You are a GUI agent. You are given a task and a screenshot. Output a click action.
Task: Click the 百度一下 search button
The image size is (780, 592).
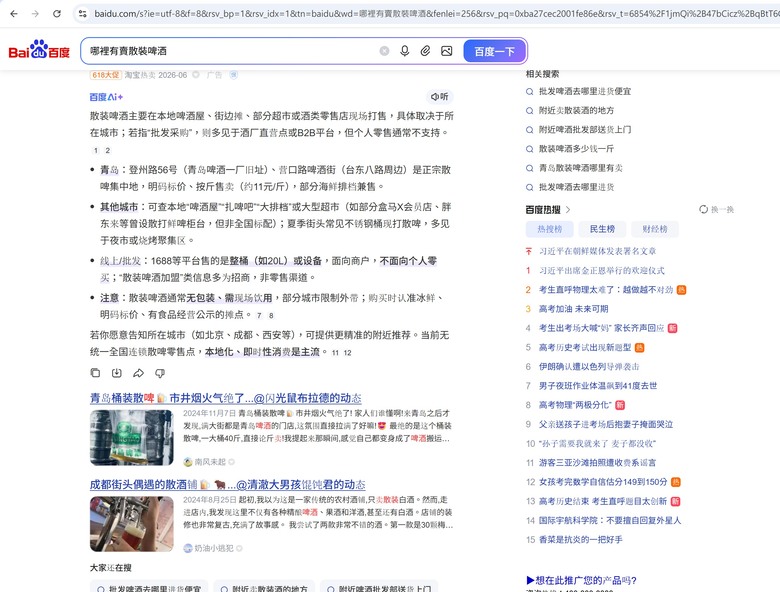point(494,51)
